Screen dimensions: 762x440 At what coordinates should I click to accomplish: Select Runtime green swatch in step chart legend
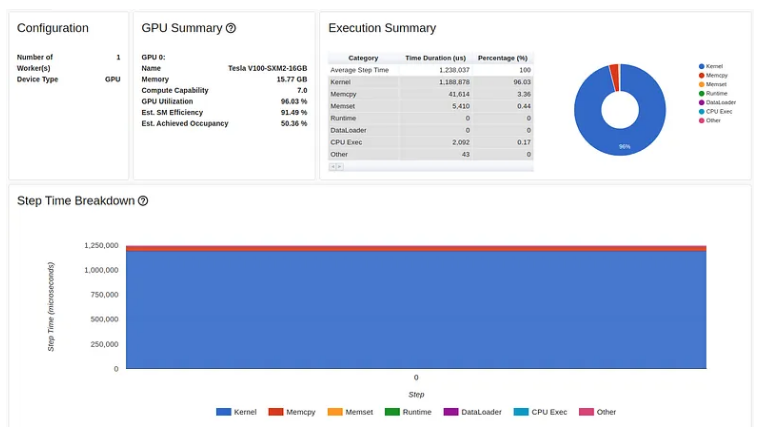tap(392, 412)
